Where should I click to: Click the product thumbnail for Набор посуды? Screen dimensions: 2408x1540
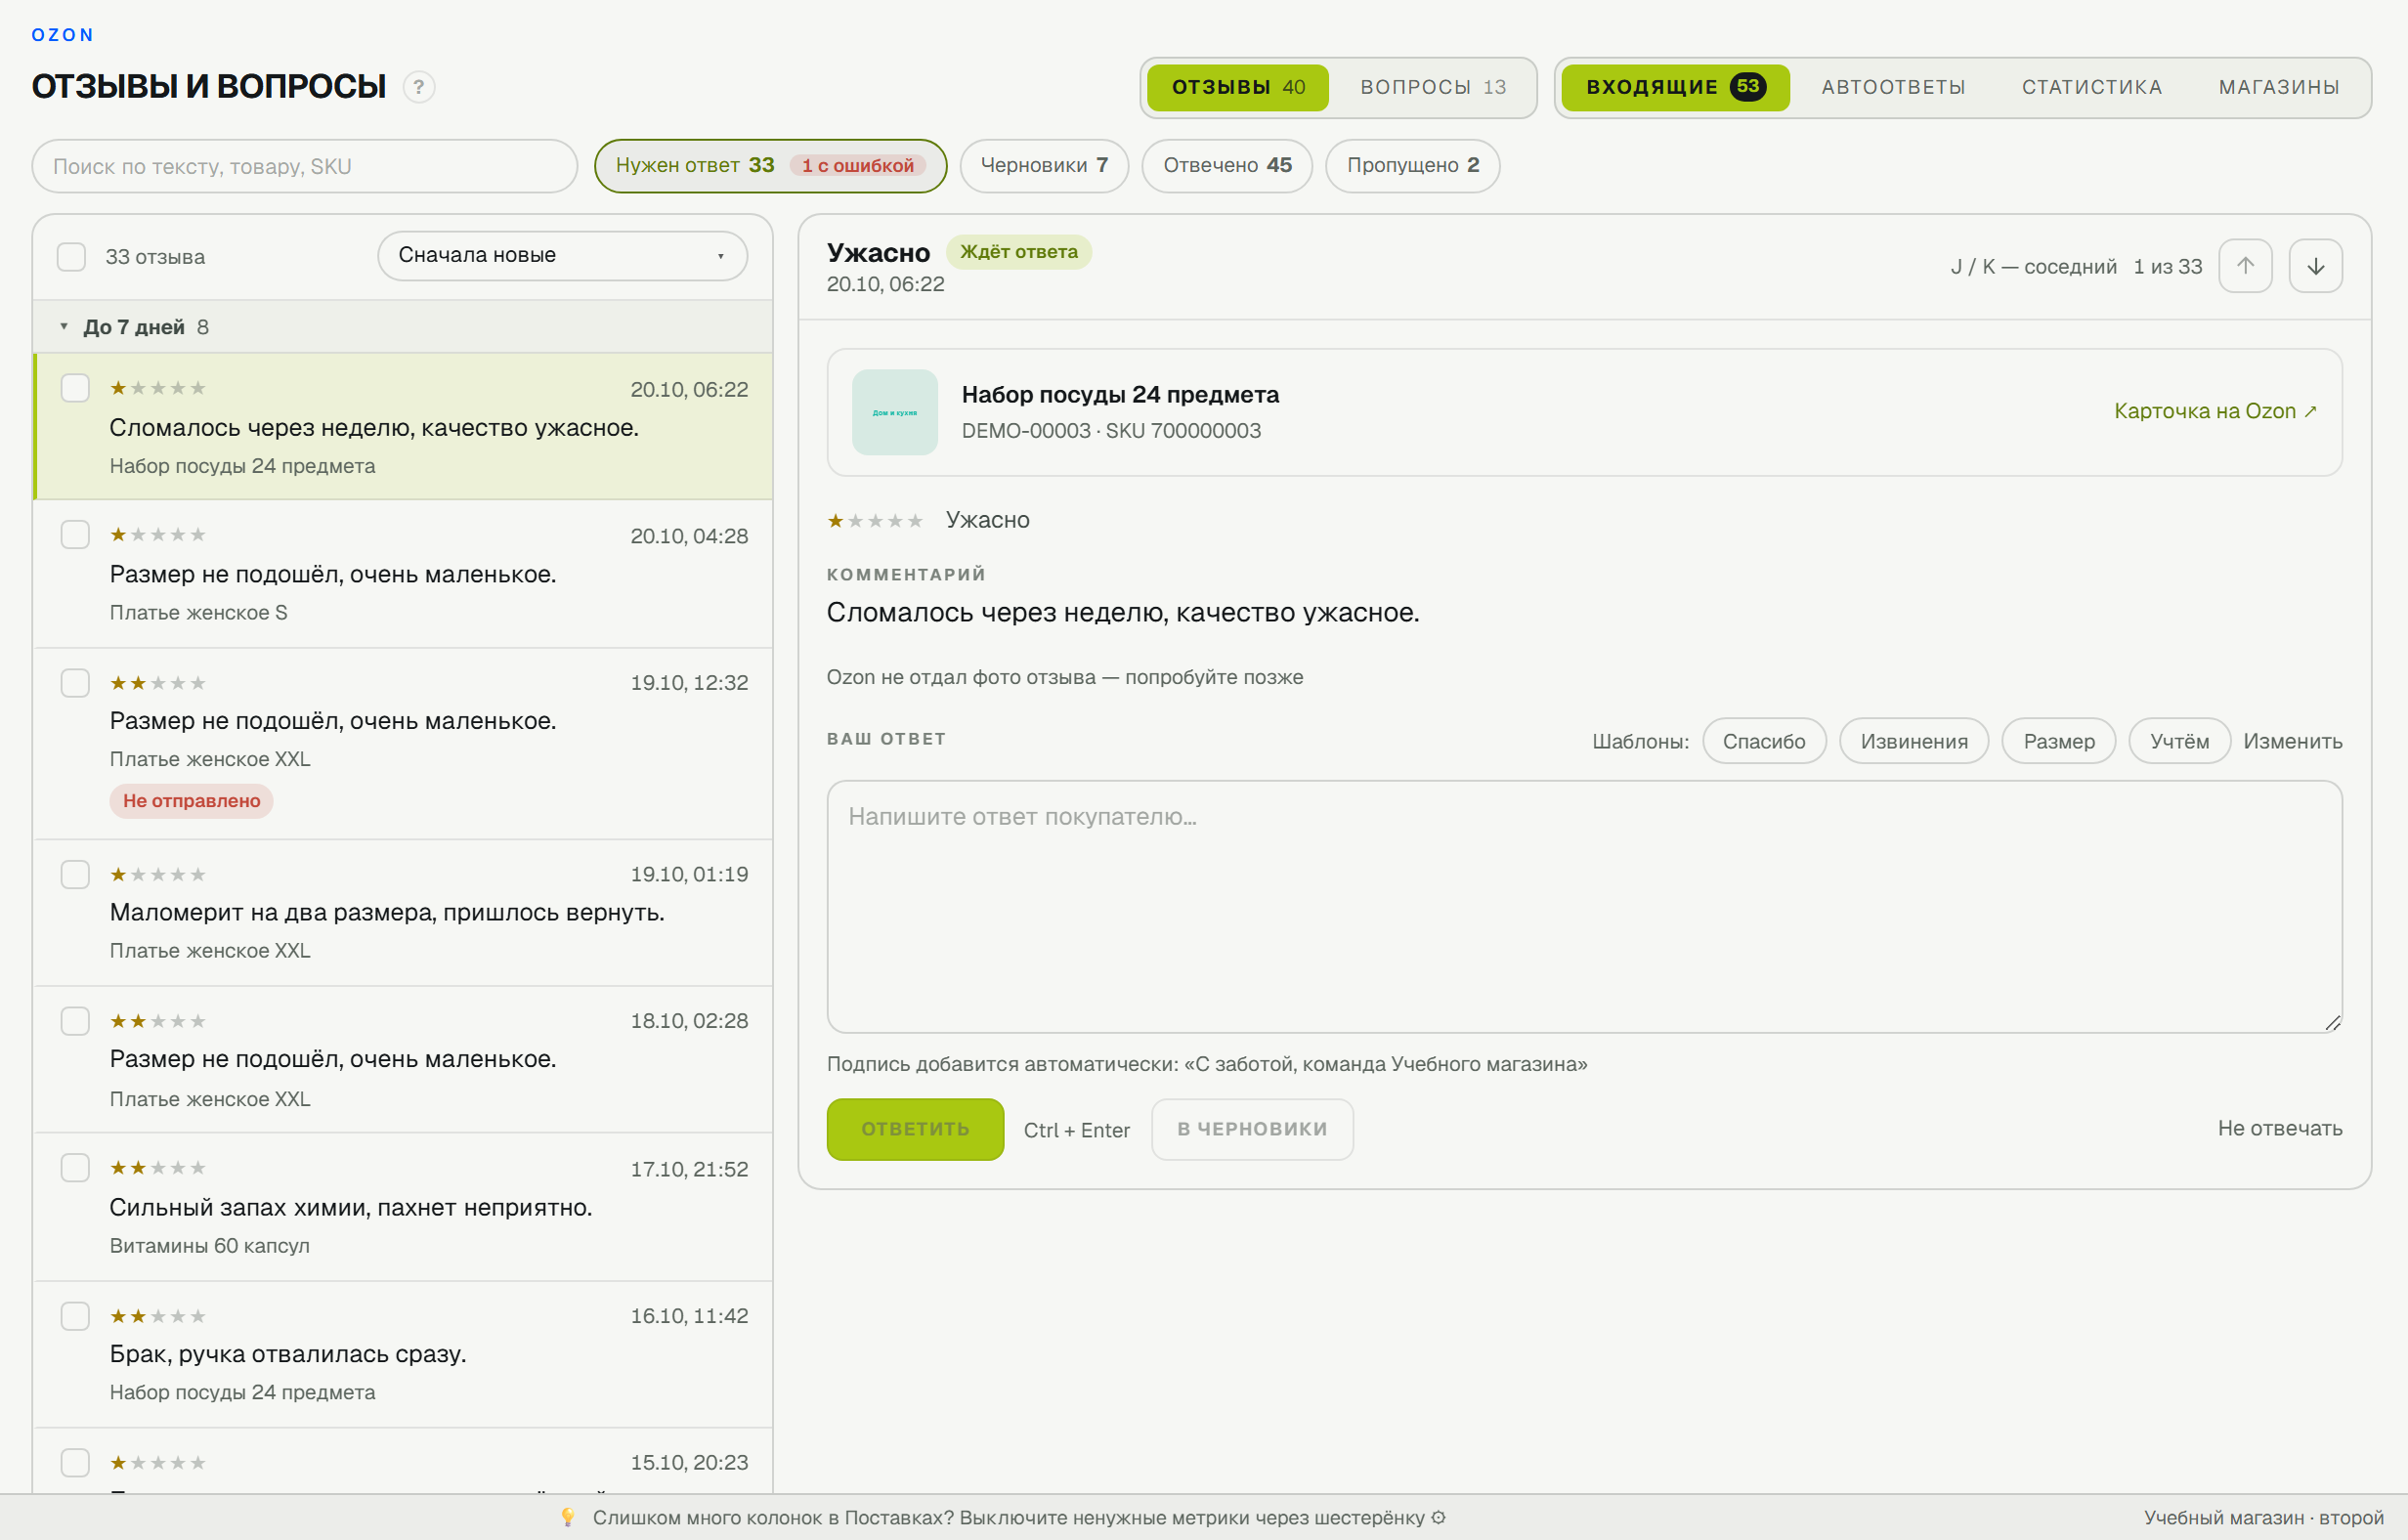pos(894,412)
